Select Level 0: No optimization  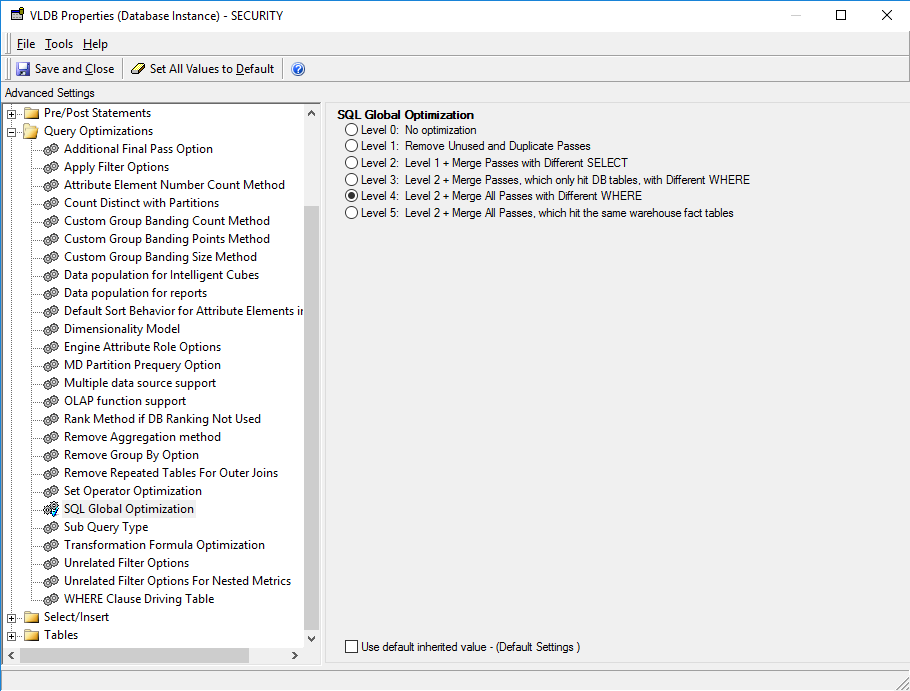point(352,130)
